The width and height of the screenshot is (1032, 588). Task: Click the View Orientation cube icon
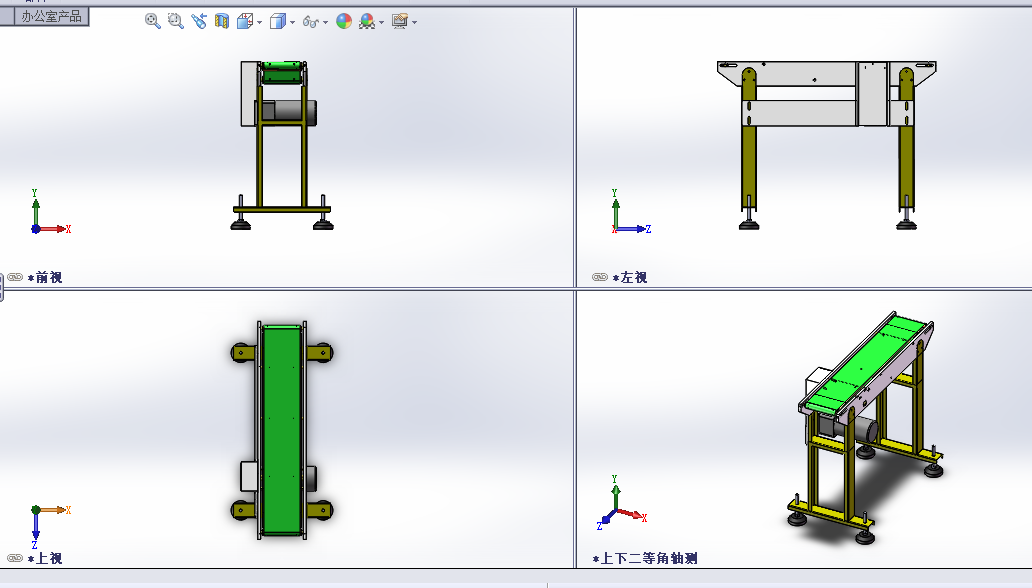[x=245, y=21]
